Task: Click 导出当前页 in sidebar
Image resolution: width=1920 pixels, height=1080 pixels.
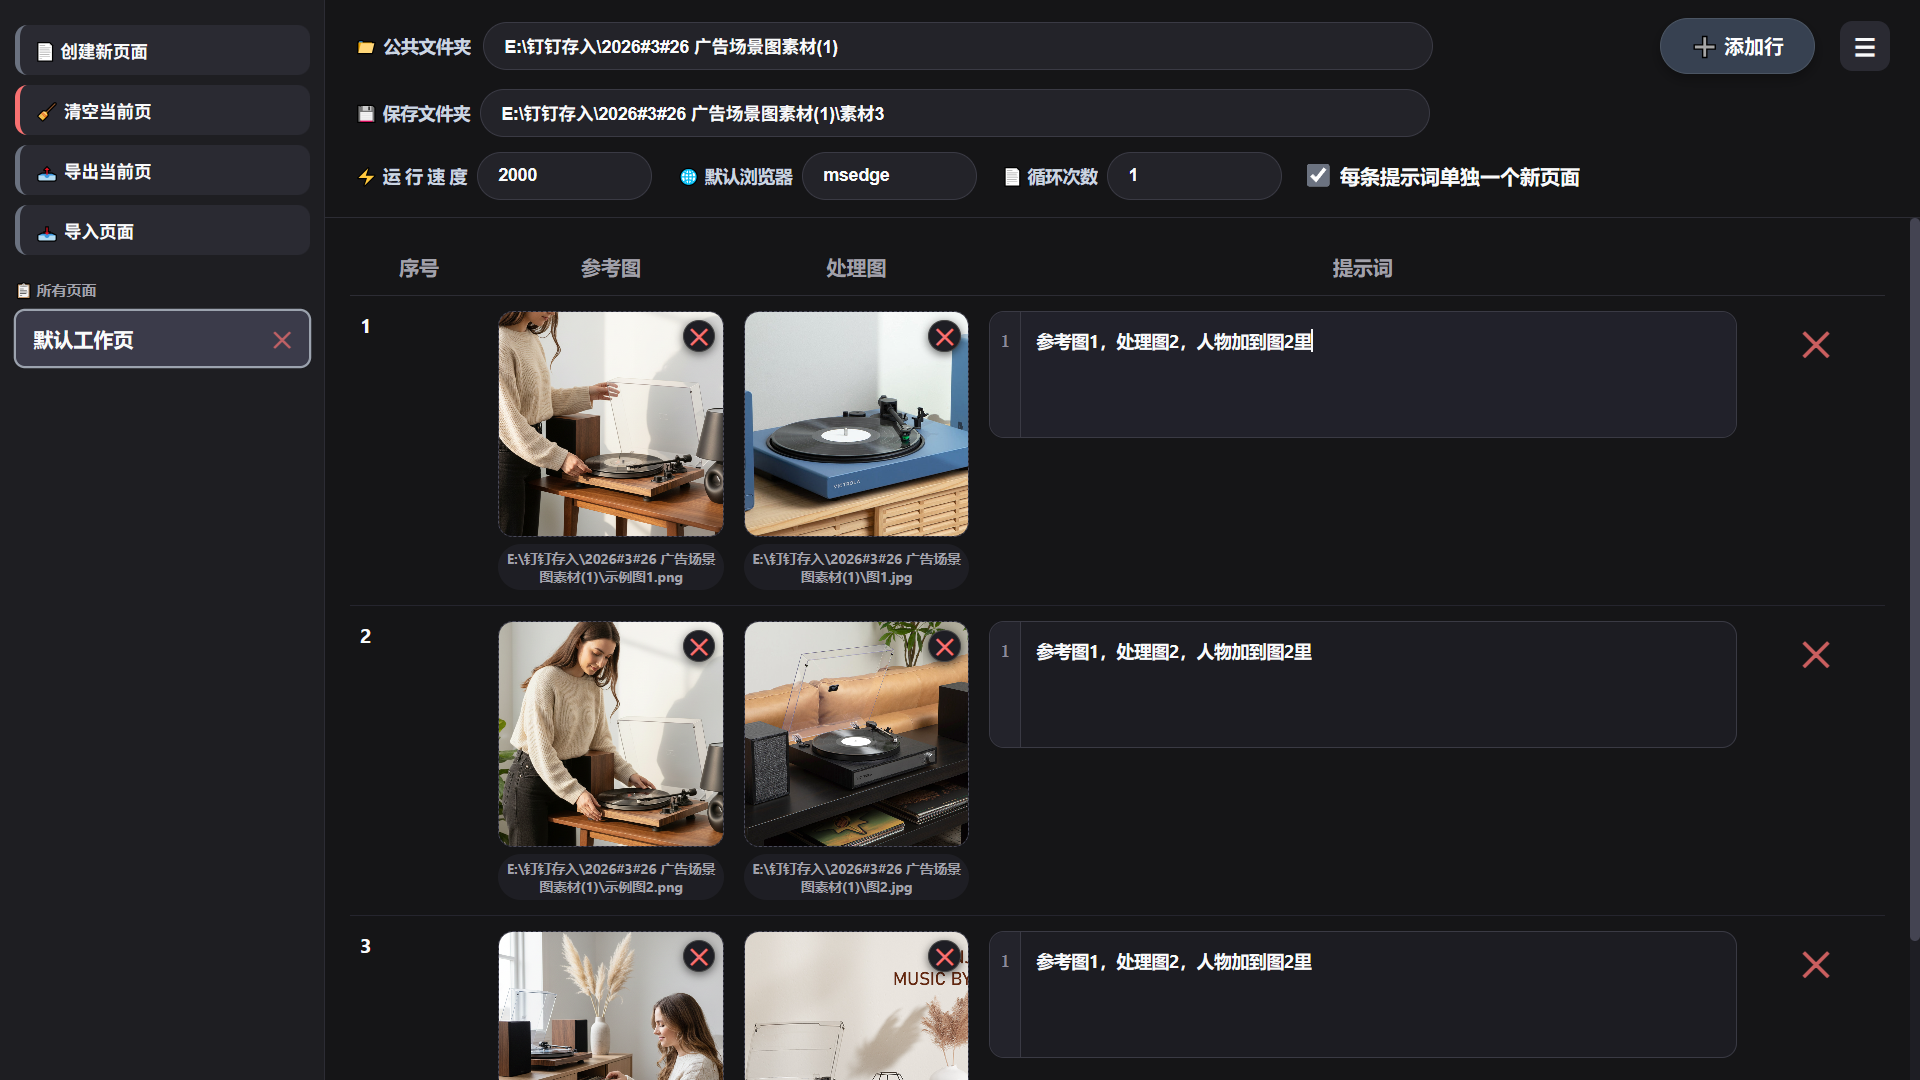Action: [163, 171]
